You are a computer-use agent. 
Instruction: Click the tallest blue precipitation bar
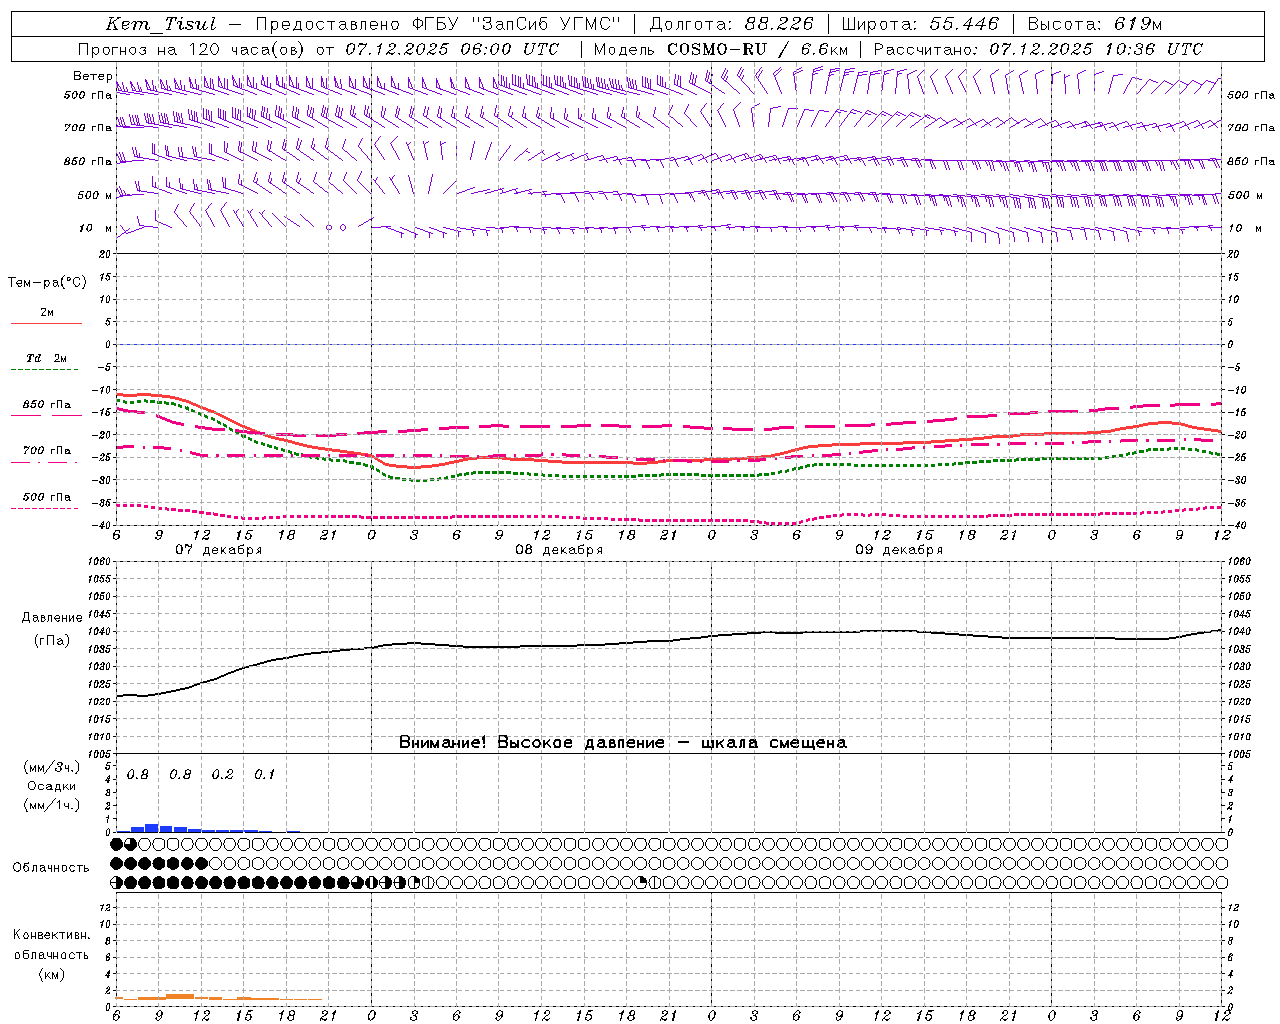(x=152, y=828)
